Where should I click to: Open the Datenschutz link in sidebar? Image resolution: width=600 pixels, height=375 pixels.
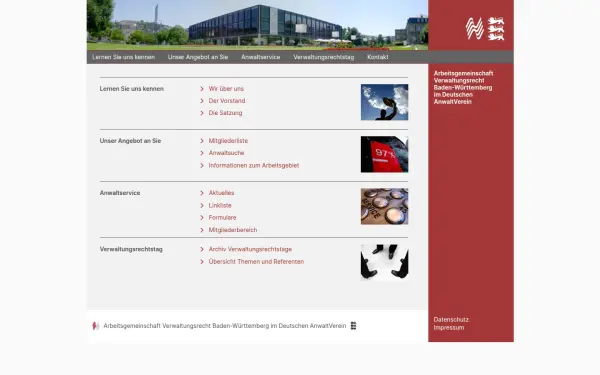coord(451,320)
